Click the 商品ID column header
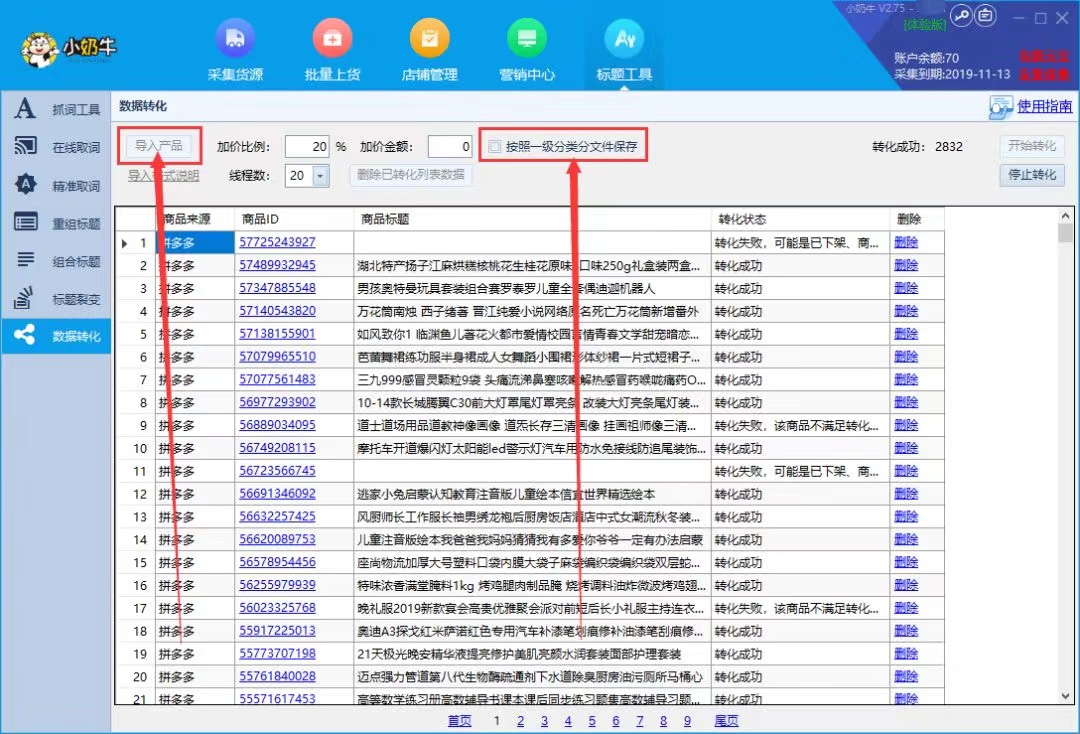The image size is (1080, 734). (294, 219)
